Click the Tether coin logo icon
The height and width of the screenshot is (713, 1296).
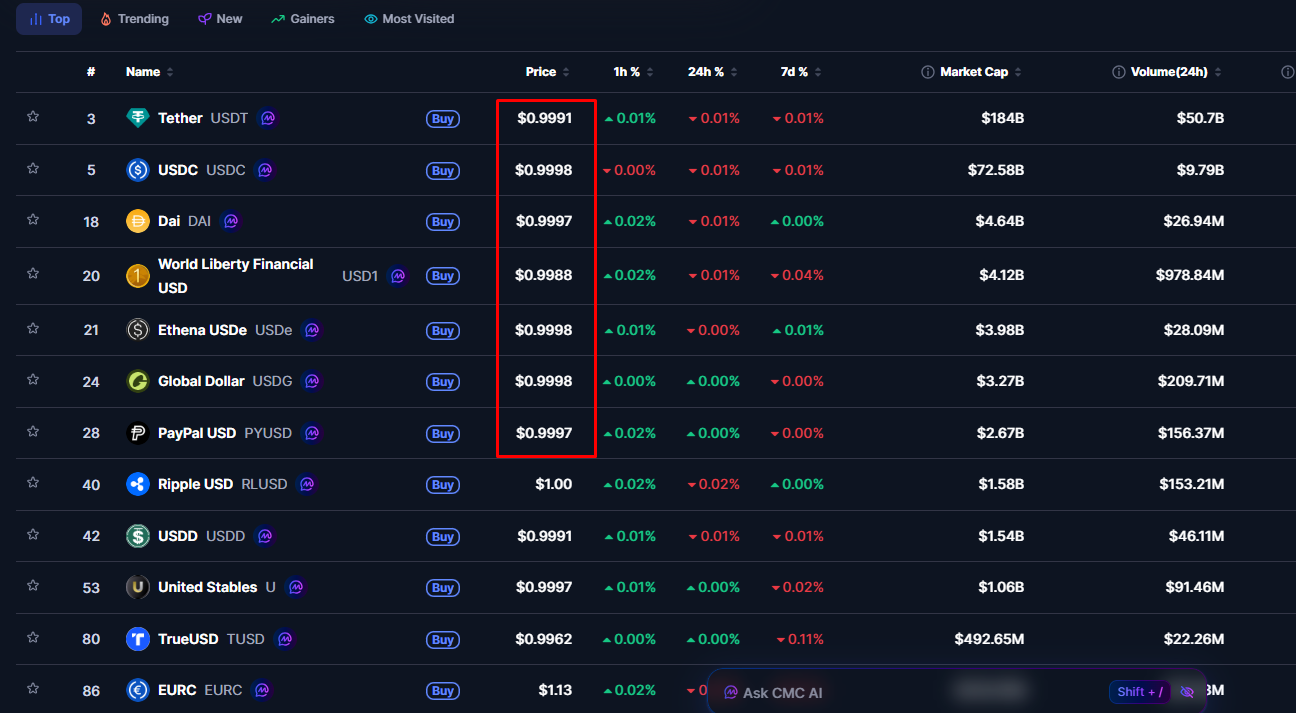tap(138, 118)
